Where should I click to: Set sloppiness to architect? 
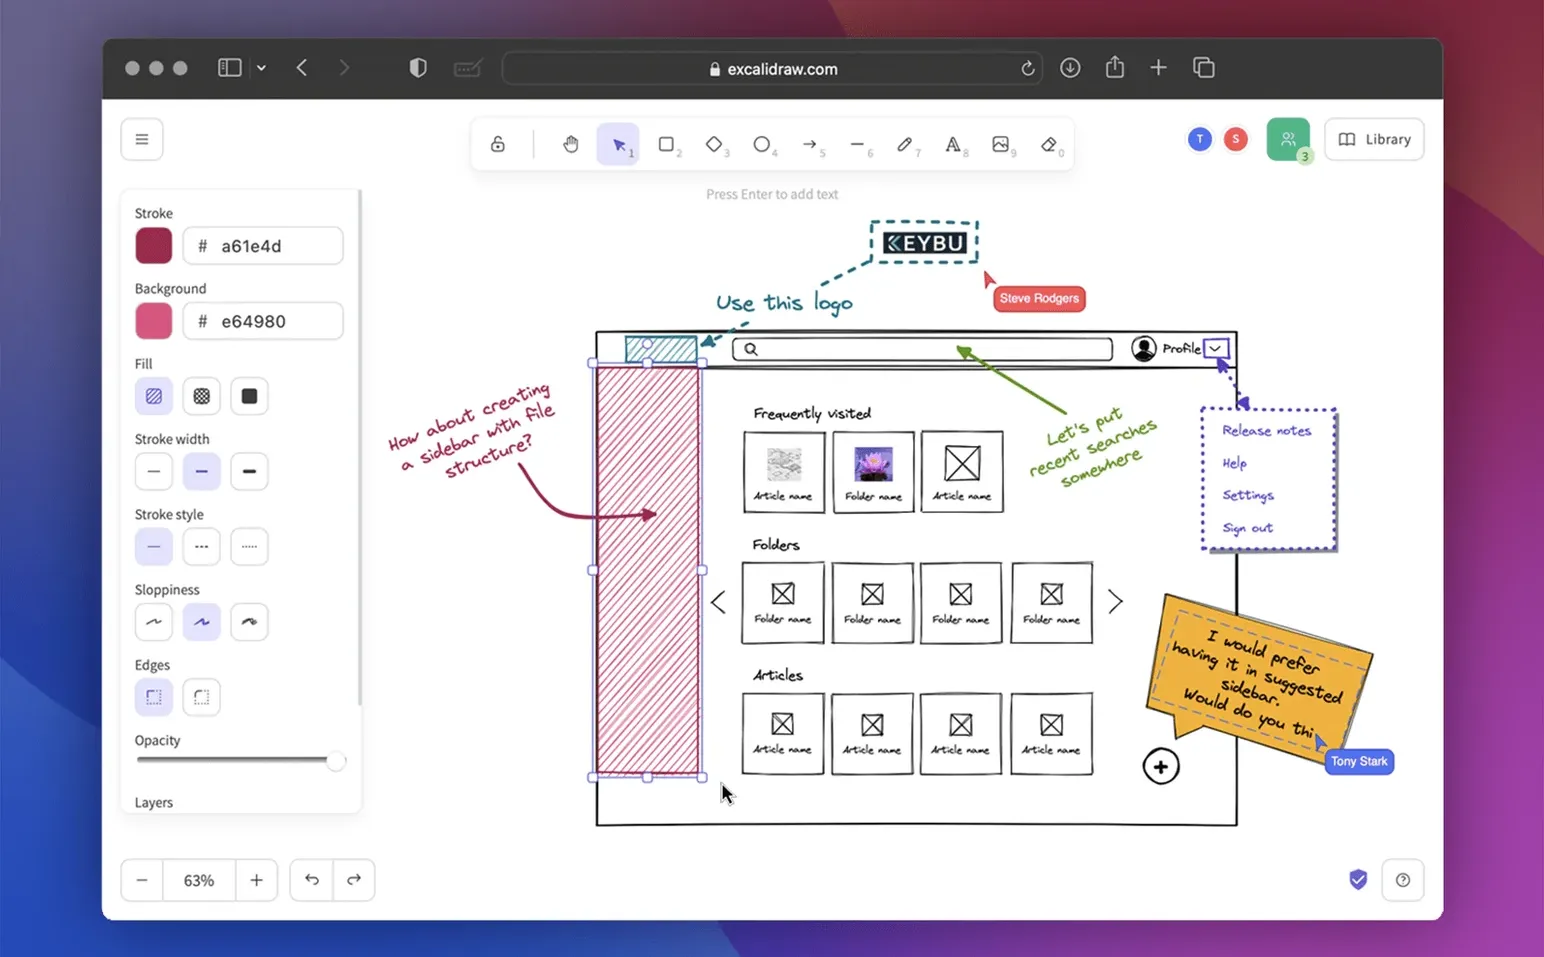tap(154, 622)
